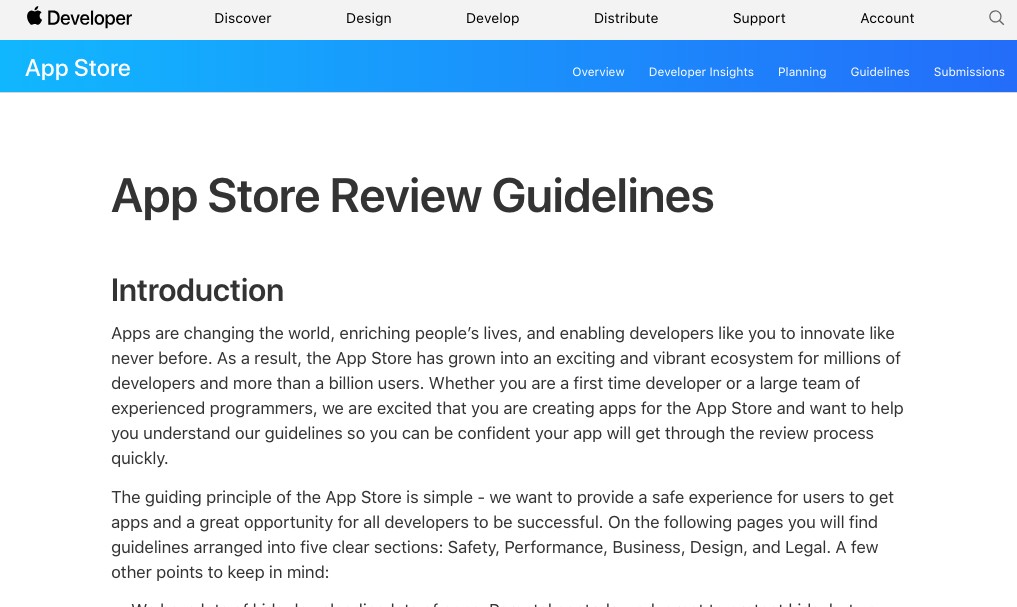Image resolution: width=1017 pixels, height=607 pixels.
Task: Click the paragraph starting 'The guiding principle'
Action: [503, 534]
